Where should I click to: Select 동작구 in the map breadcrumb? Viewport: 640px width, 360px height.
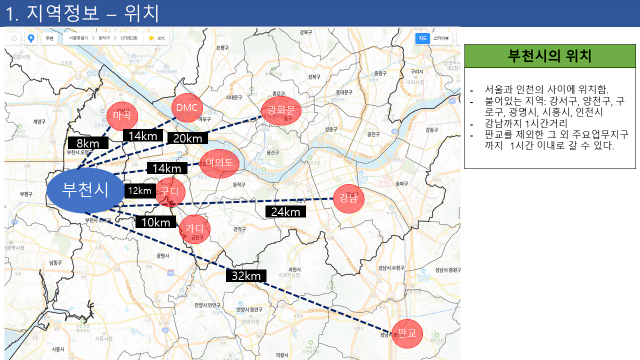click(x=104, y=38)
